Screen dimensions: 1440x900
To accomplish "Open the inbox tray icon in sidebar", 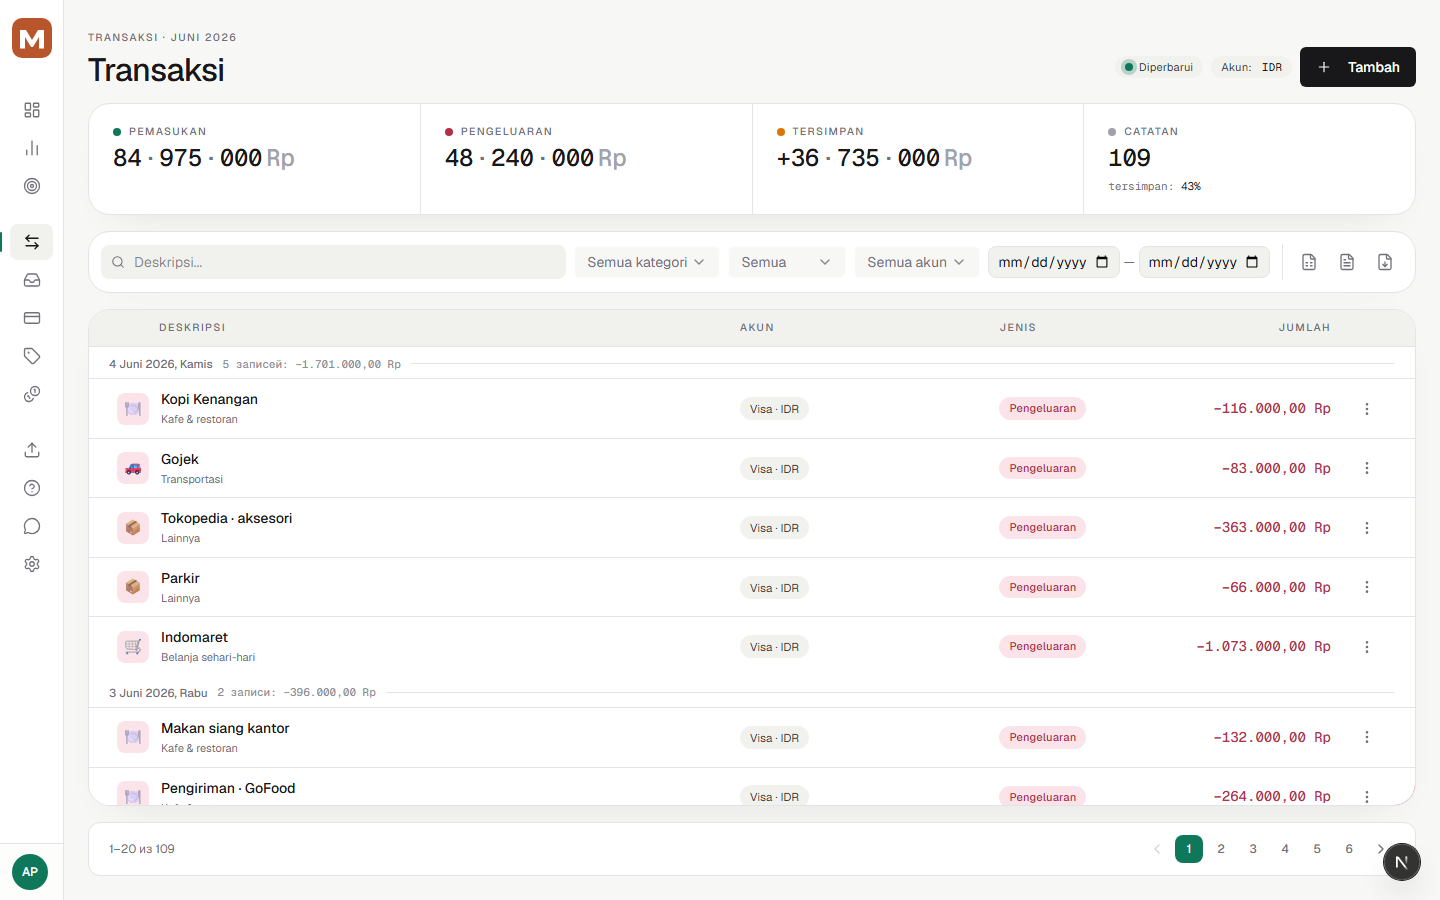I will tap(32, 280).
